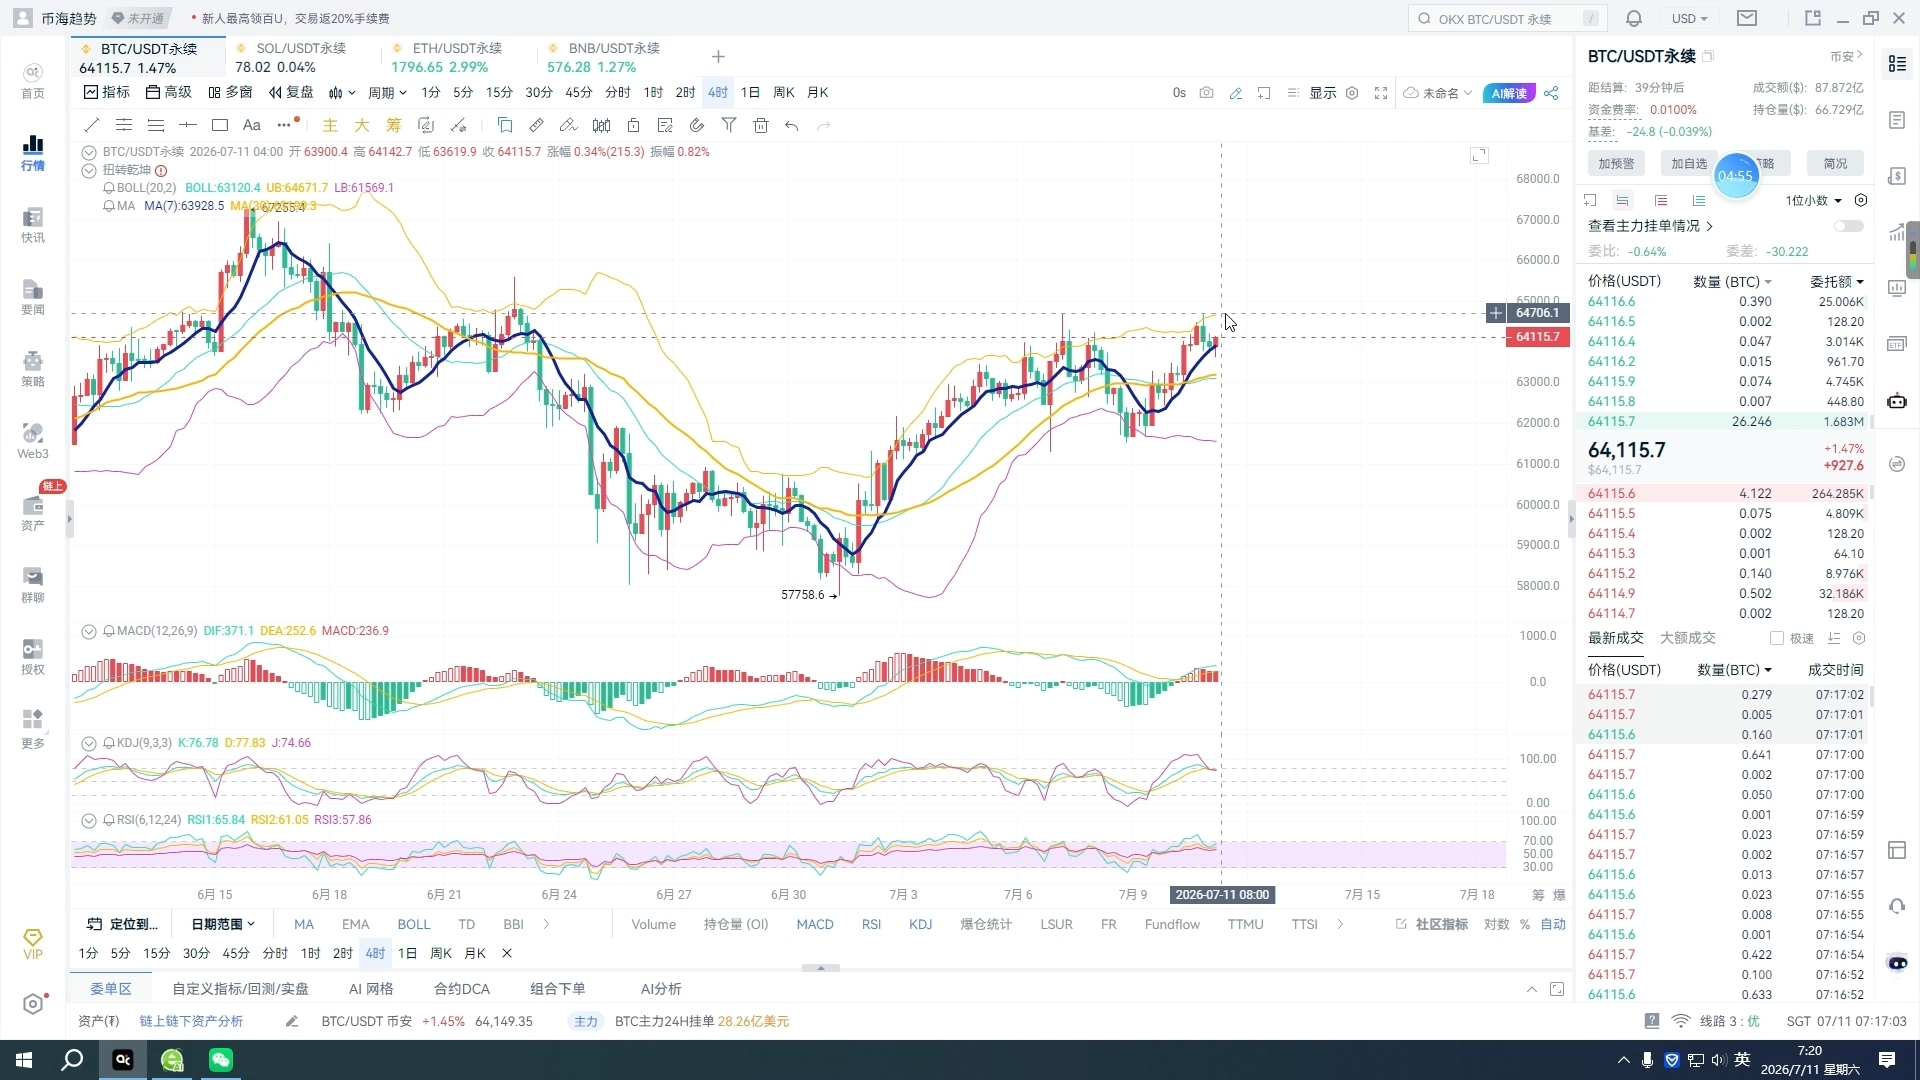Screen dimensions: 1920x1080
Task: Click the AI解读 button
Action: [x=1509, y=93]
